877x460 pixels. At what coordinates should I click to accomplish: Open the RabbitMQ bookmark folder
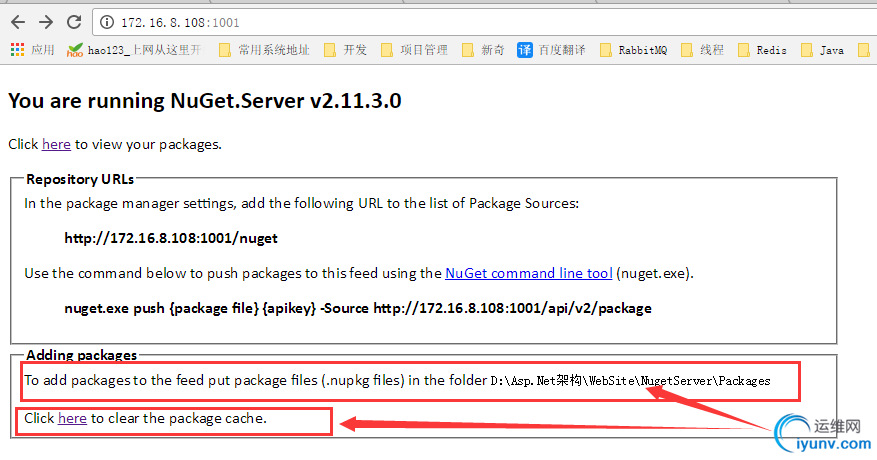click(x=634, y=50)
